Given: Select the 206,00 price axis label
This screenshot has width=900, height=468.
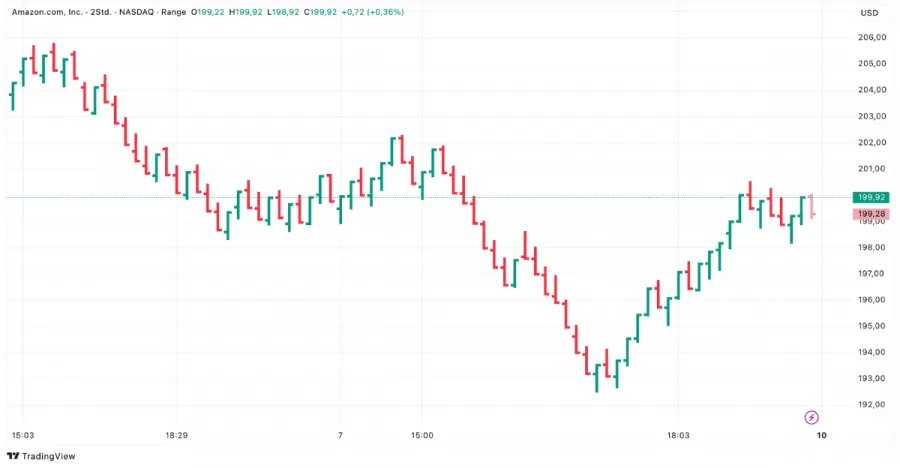Looking at the screenshot, I should click(872, 38).
